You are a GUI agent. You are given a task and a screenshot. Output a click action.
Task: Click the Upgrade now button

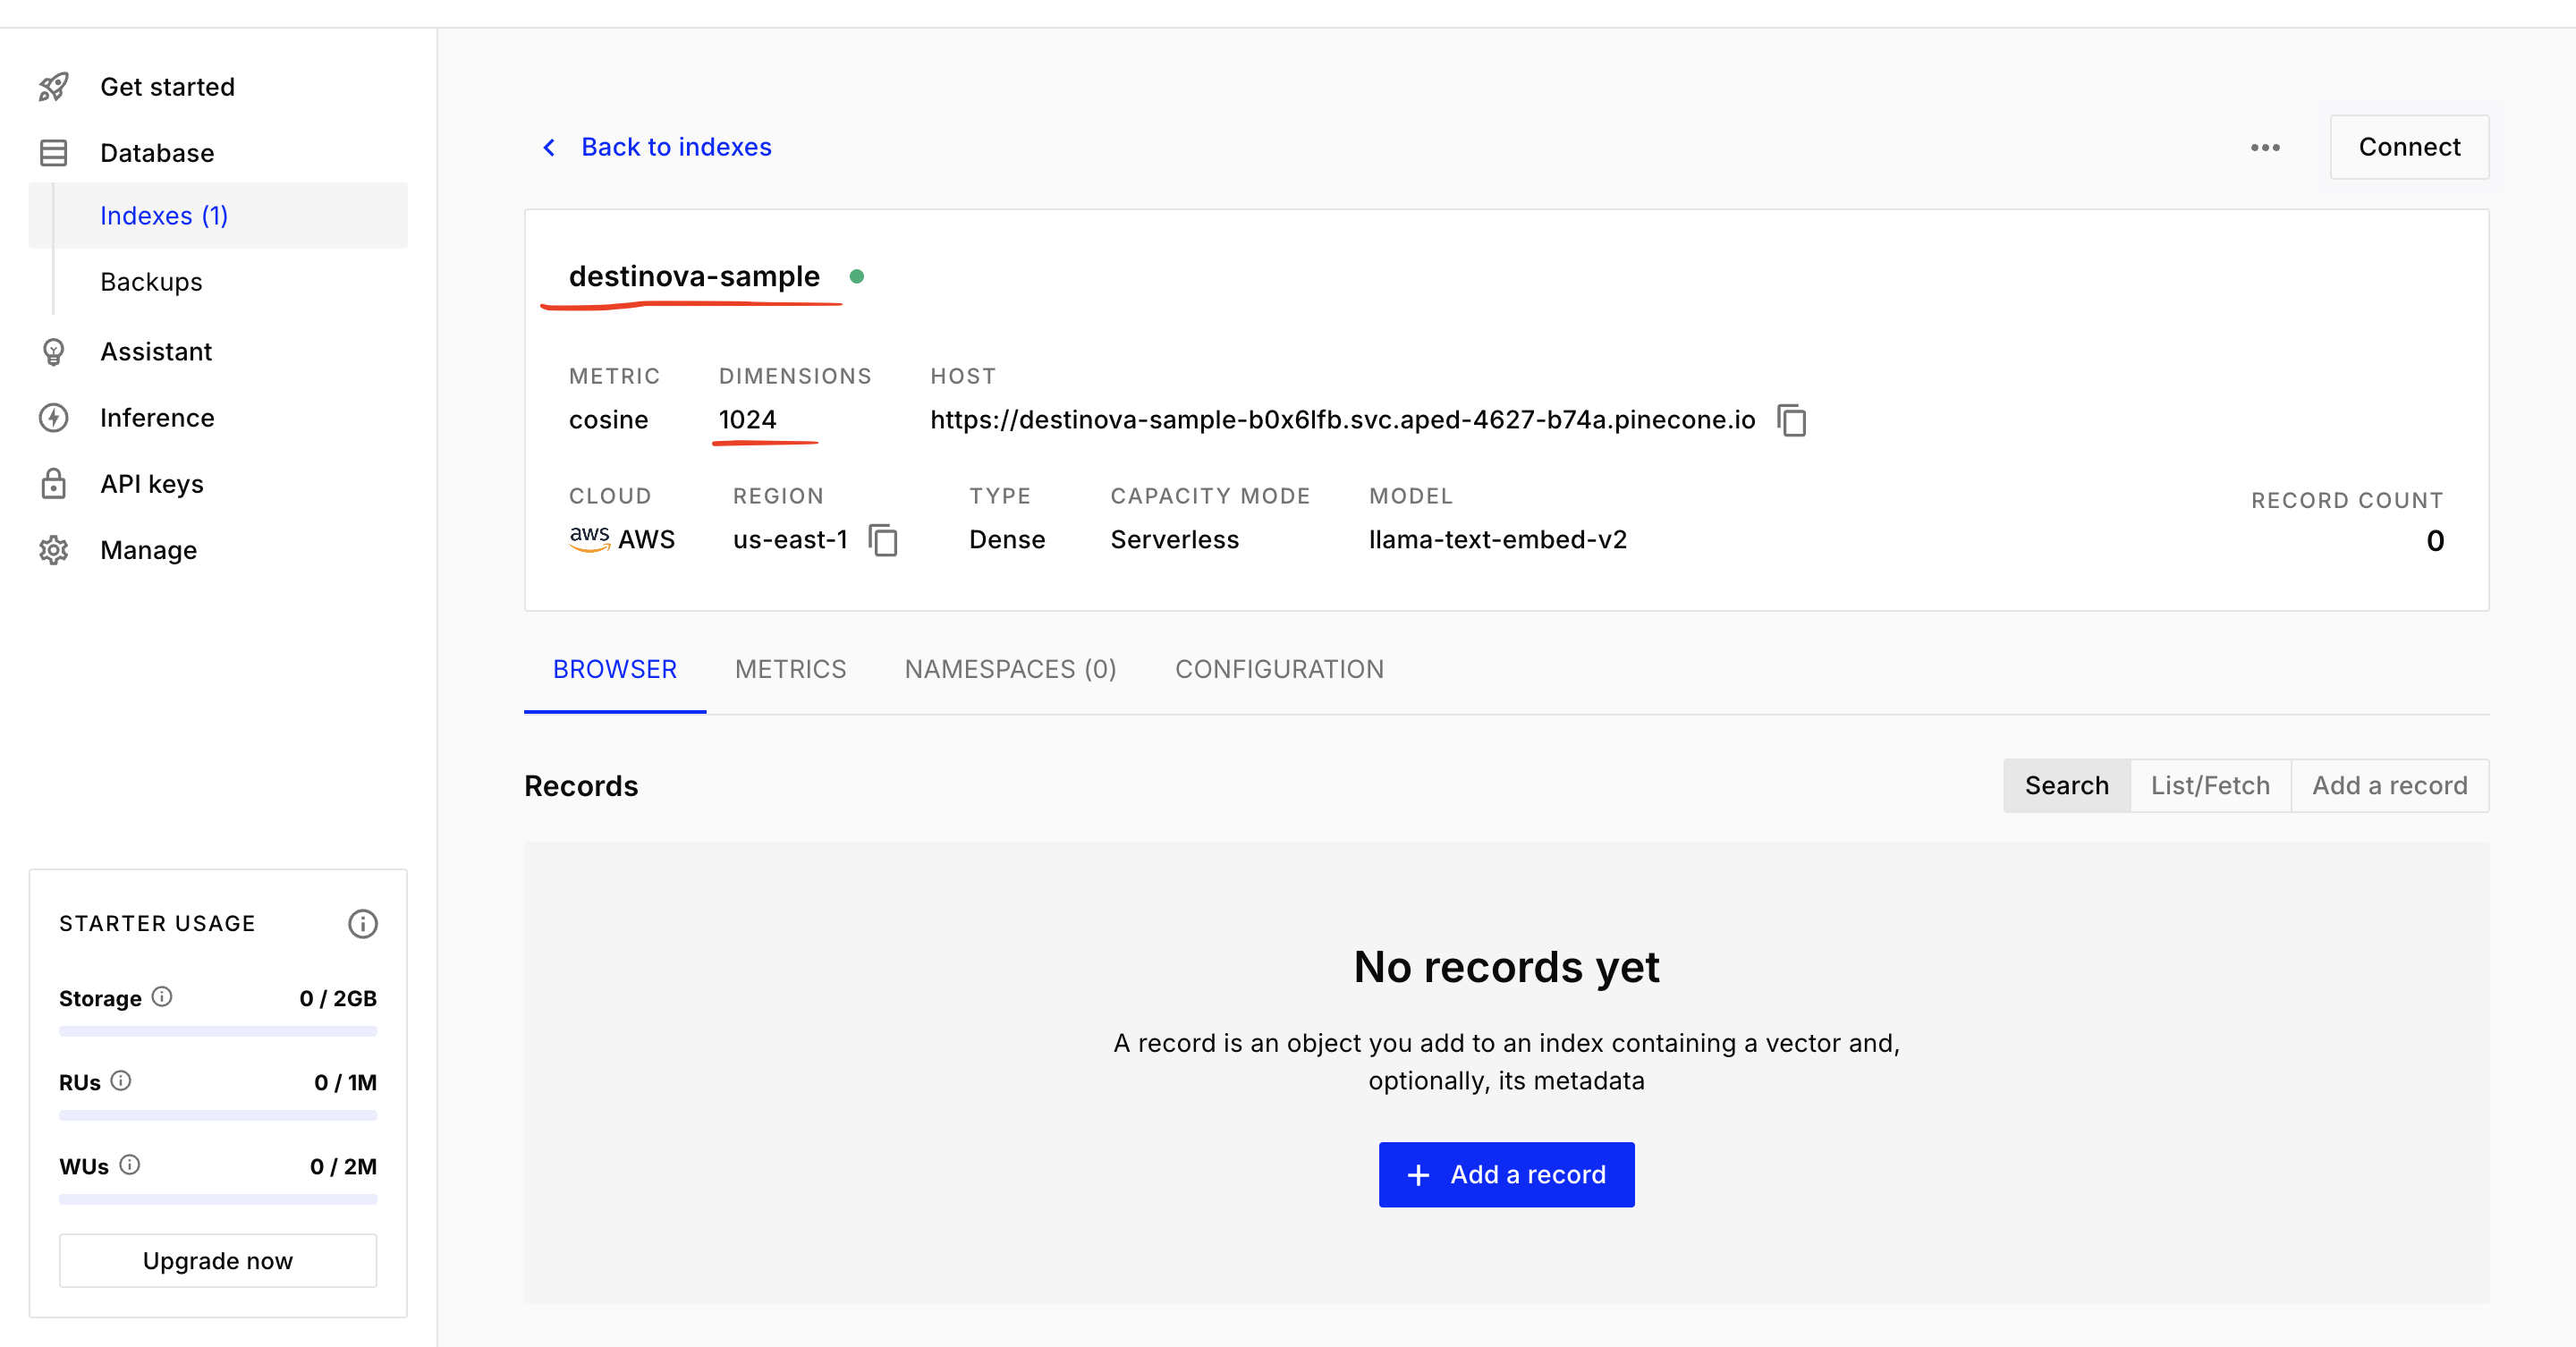click(x=218, y=1261)
